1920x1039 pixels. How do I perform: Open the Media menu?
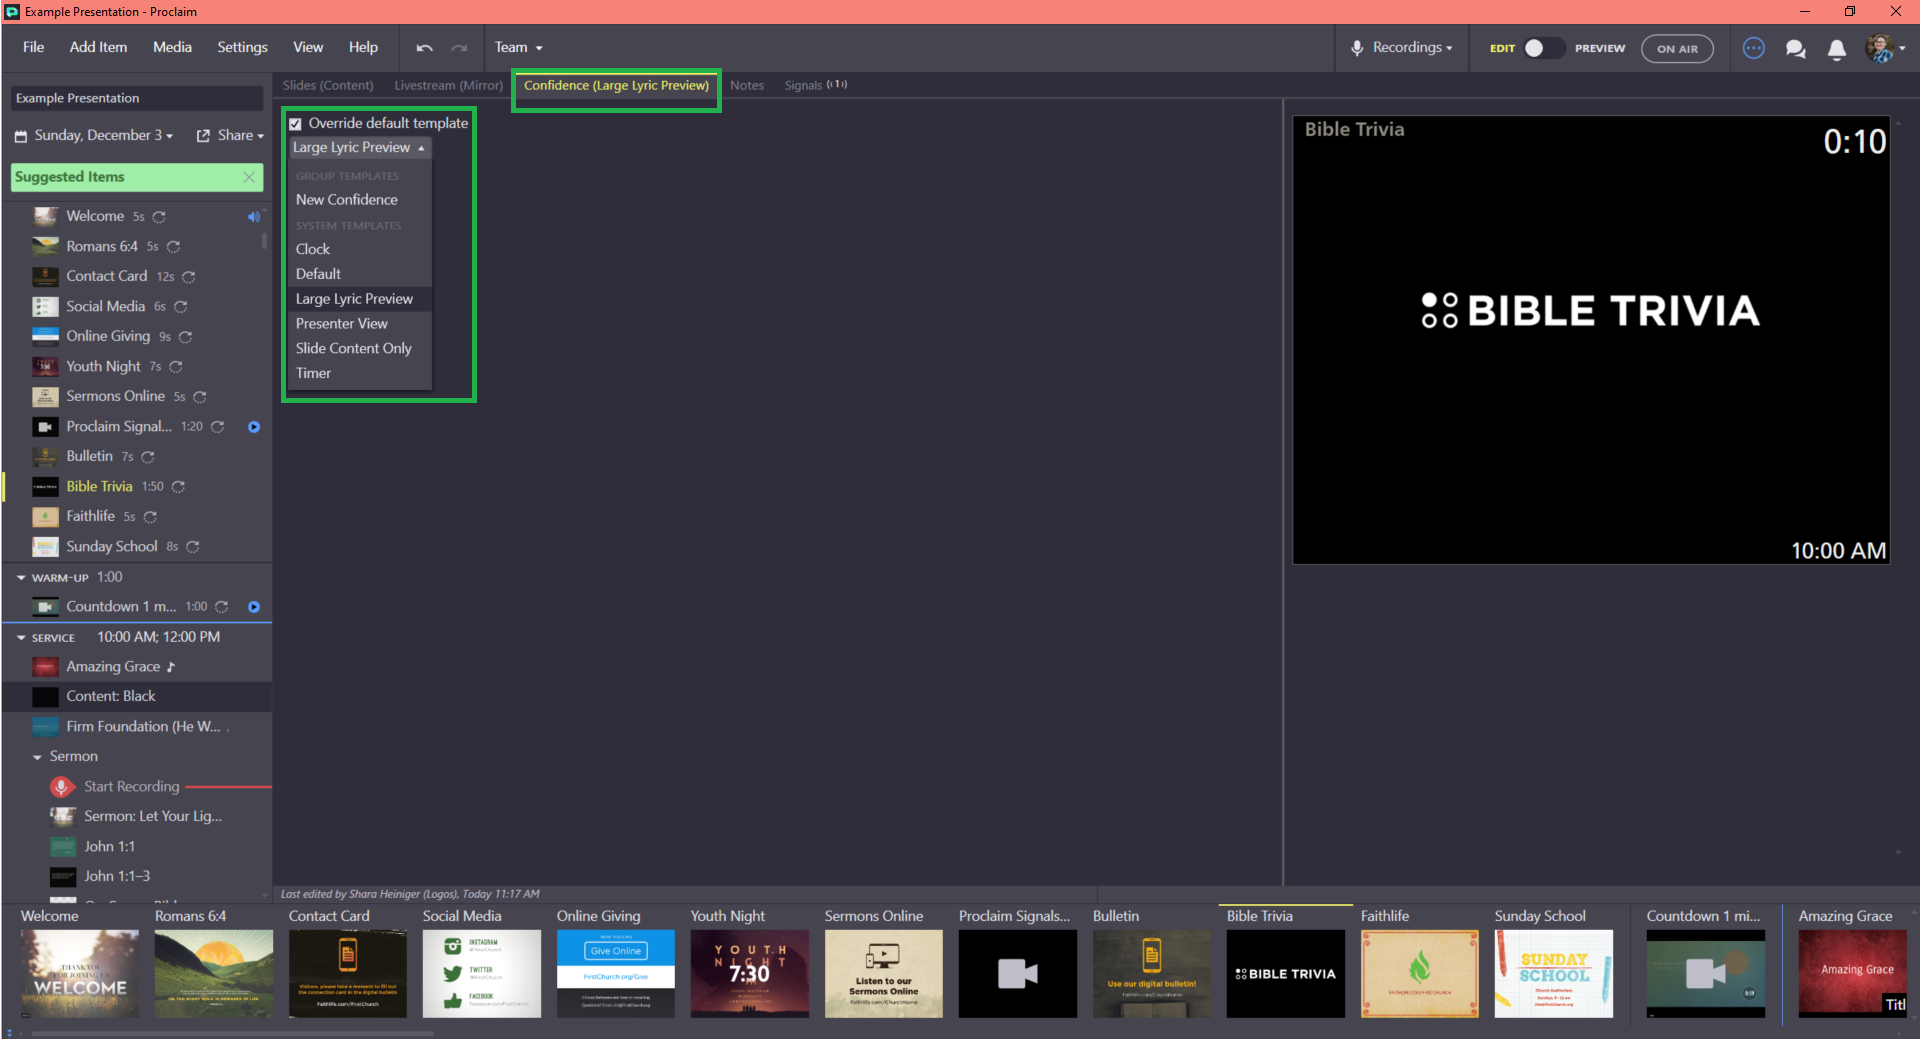172,47
